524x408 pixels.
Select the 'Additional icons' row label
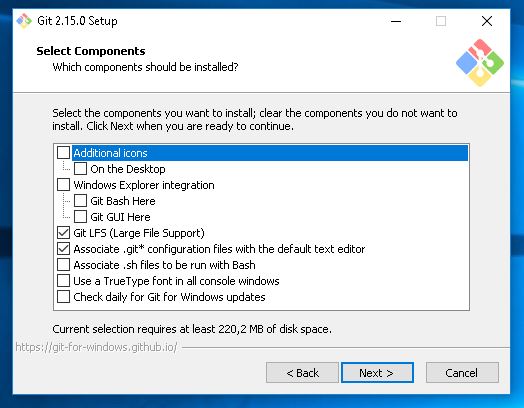pyautogui.click(x=110, y=153)
